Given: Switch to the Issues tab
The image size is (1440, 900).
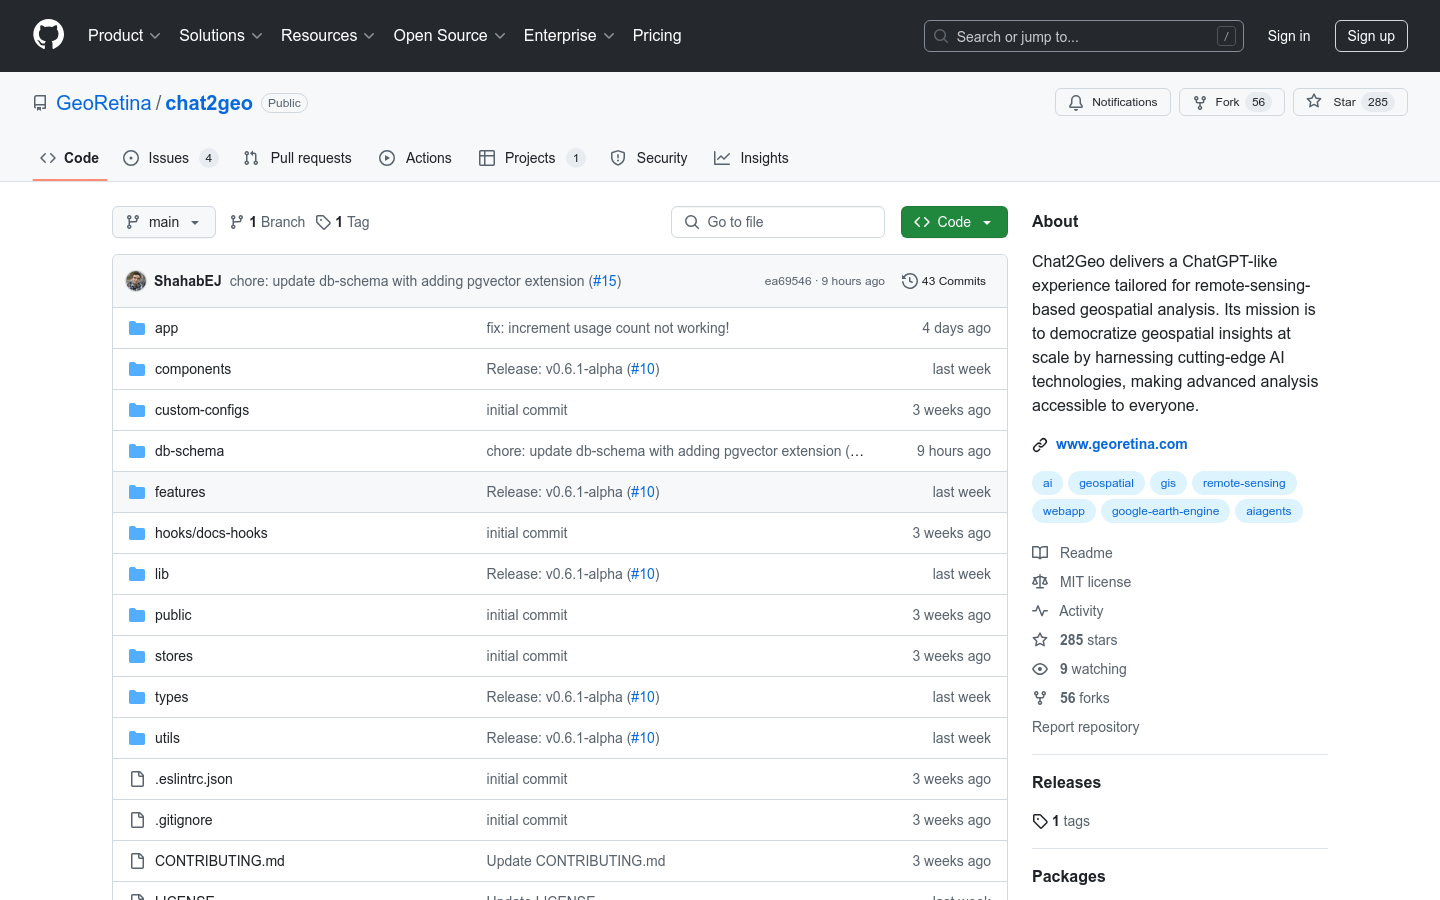Looking at the screenshot, I should [169, 158].
